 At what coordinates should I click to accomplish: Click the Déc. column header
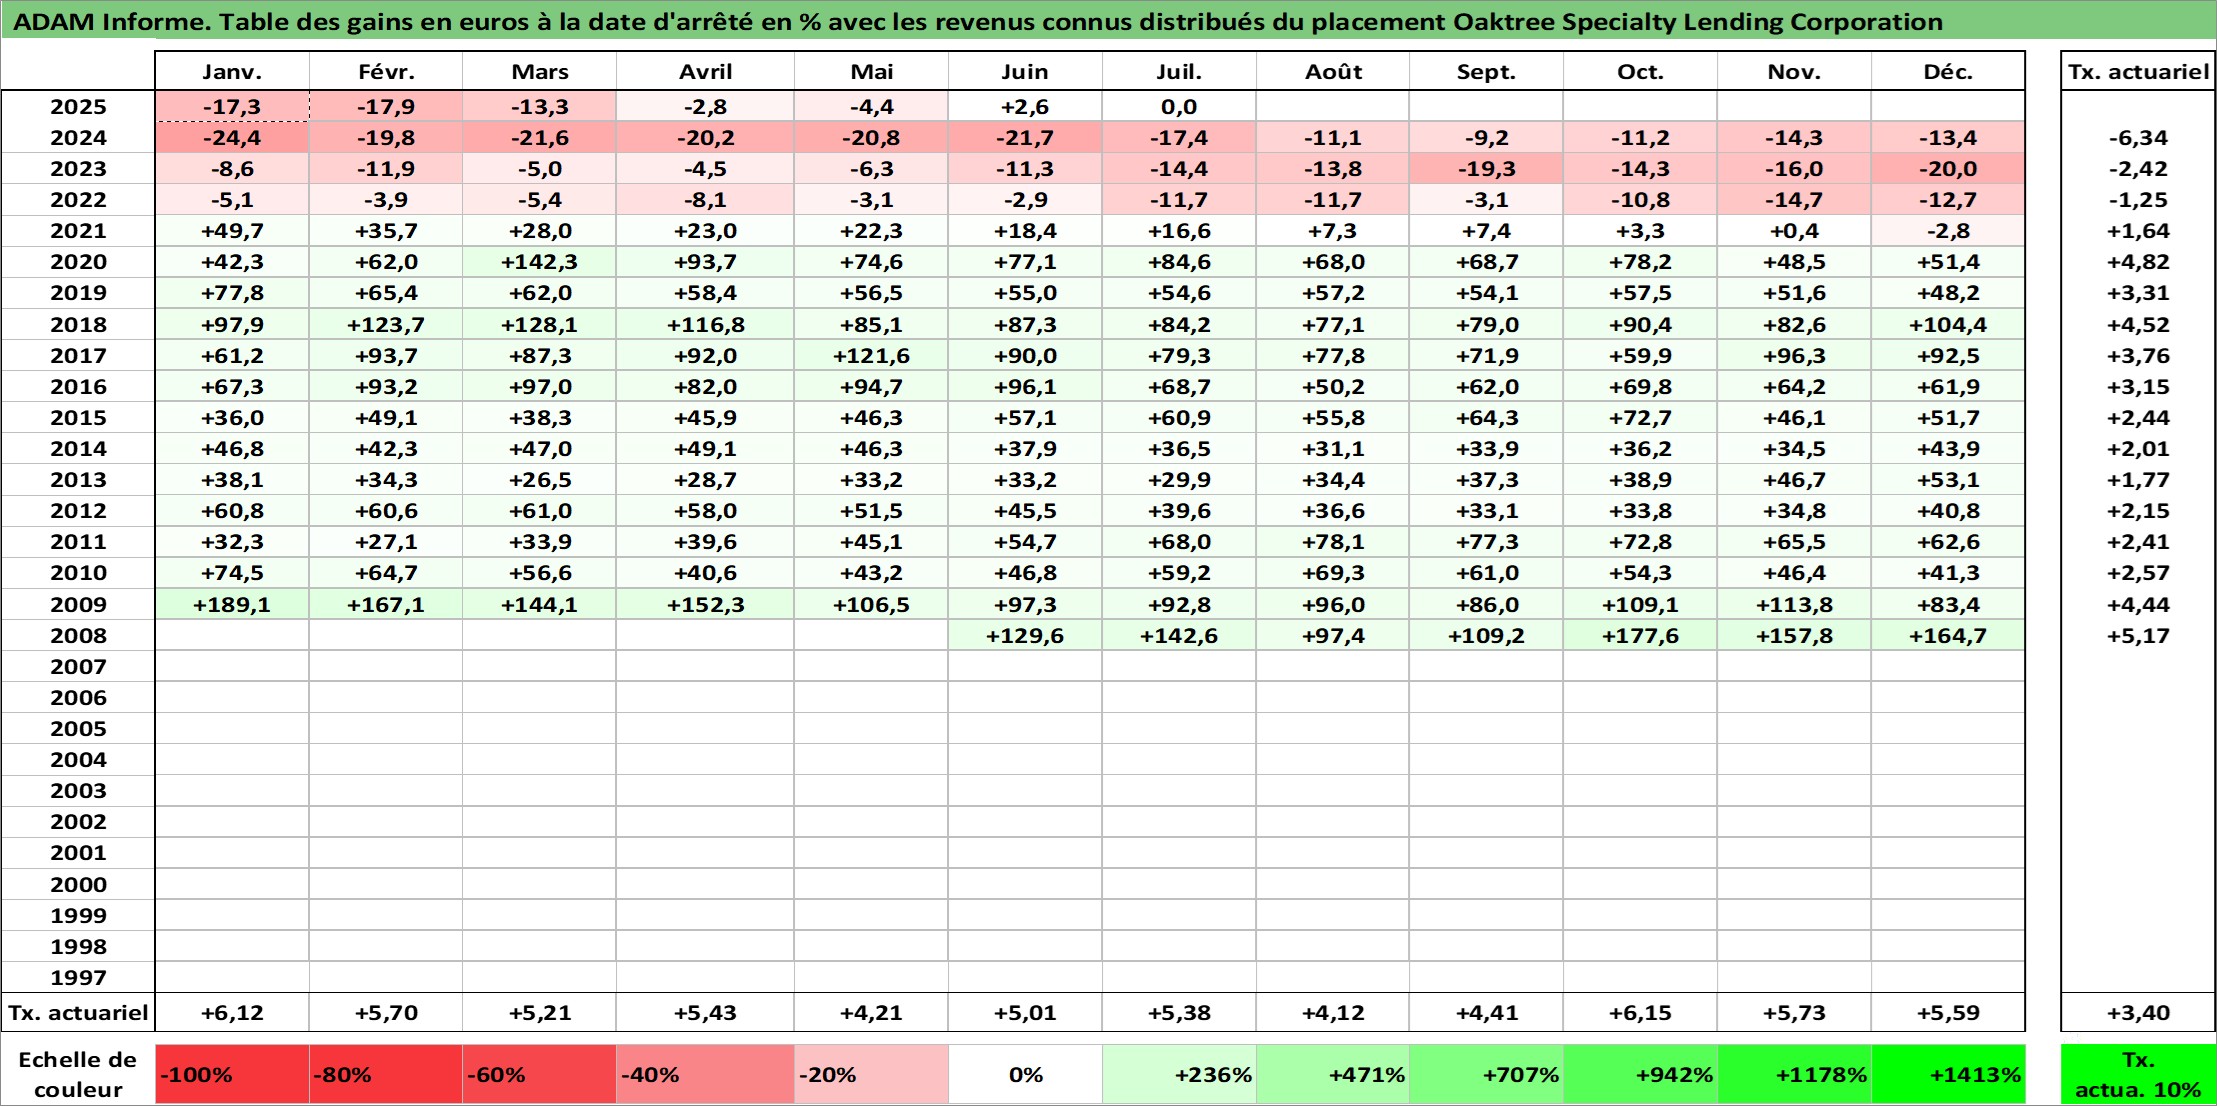pyautogui.click(x=1948, y=71)
